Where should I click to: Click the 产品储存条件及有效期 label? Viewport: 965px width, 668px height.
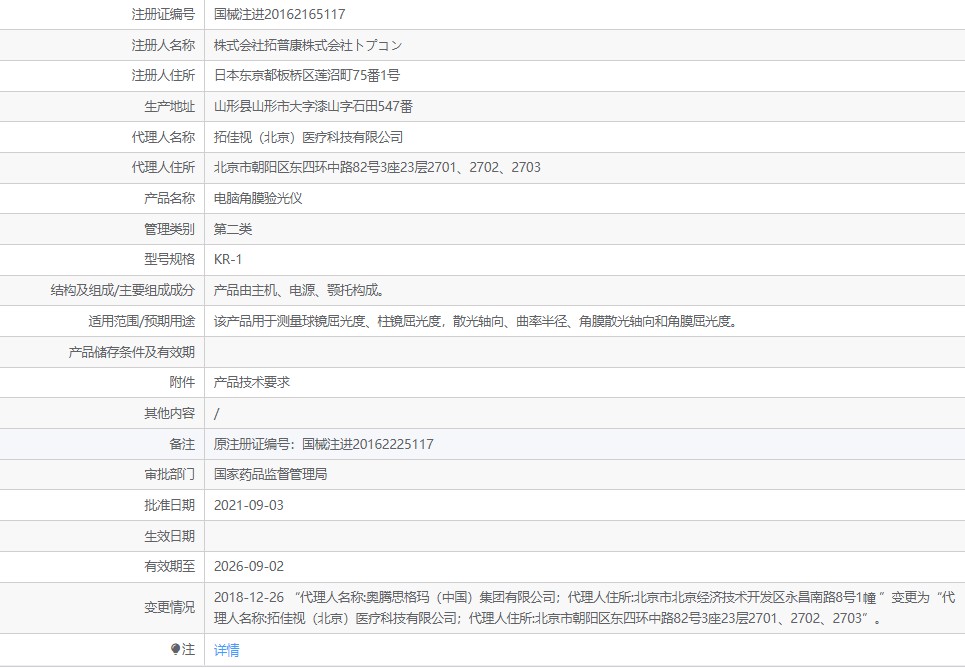(x=132, y=352)
